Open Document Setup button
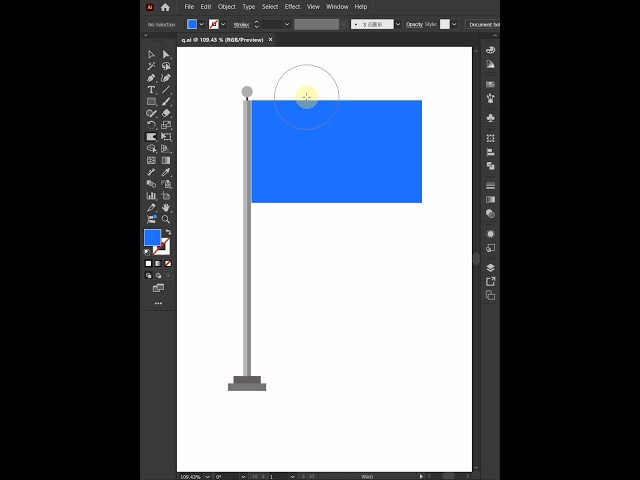This screenshot has width=640, height=480. (x=484, y=25)
